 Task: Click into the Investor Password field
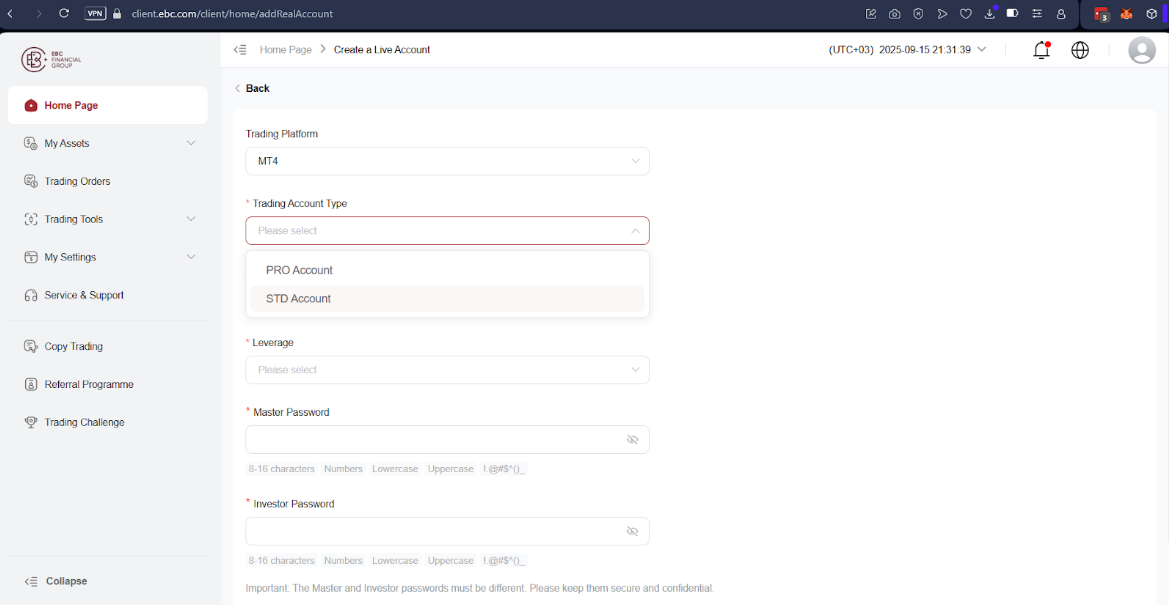pyautogui.click(x=447, y=531)
